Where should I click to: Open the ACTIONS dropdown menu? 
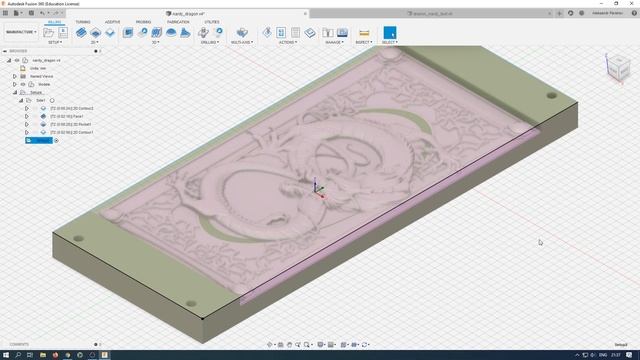pyautogui.click(x=288, y=42)
